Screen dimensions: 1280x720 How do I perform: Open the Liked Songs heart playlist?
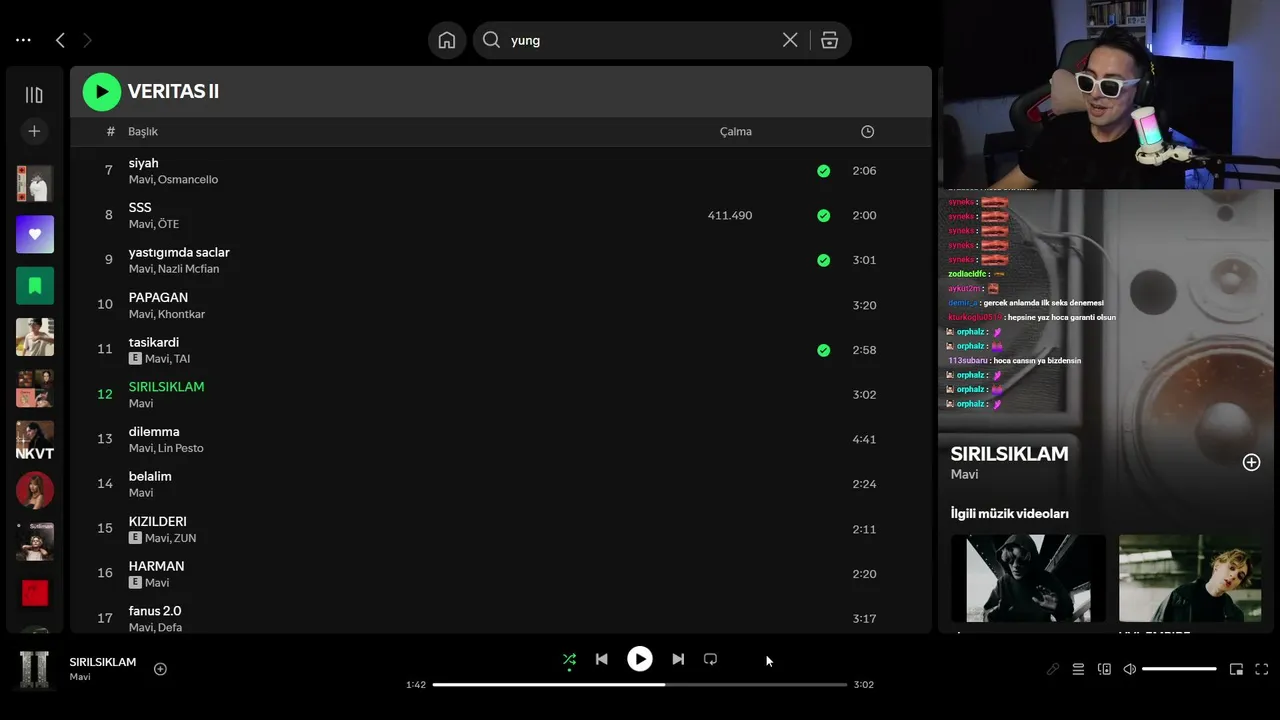pos(35,234)
